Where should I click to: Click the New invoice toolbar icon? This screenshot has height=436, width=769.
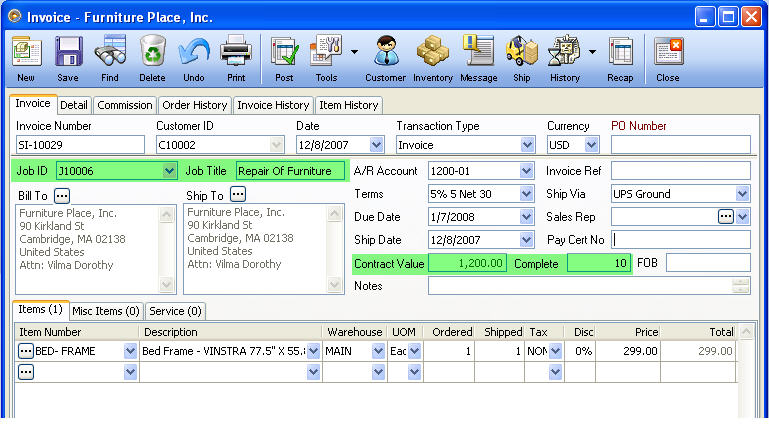point(26,53)
